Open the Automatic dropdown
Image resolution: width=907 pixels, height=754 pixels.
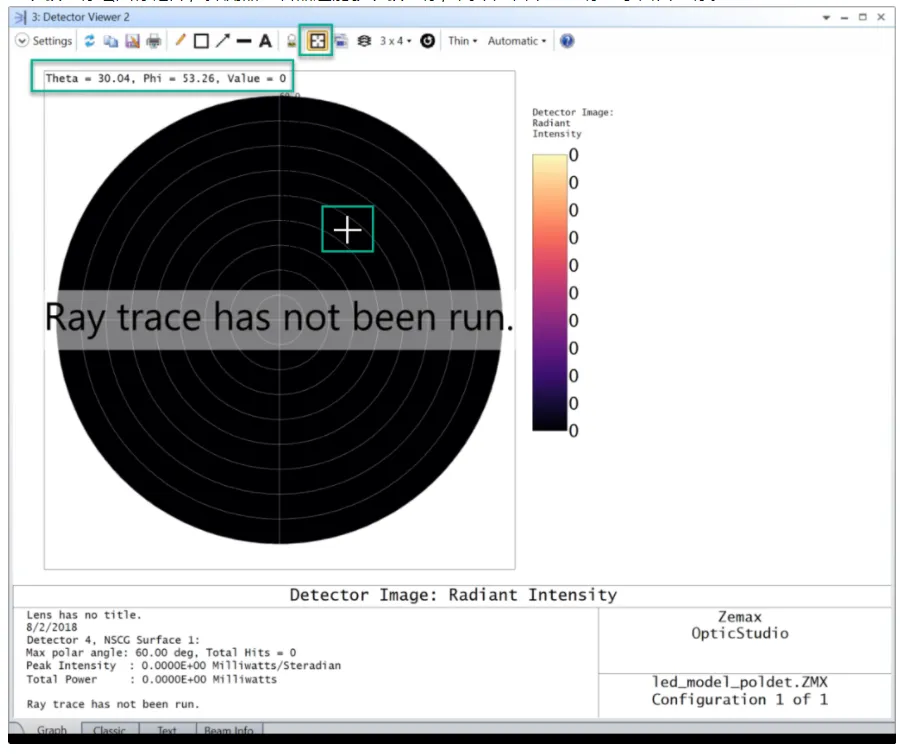(x=517, y=41)
